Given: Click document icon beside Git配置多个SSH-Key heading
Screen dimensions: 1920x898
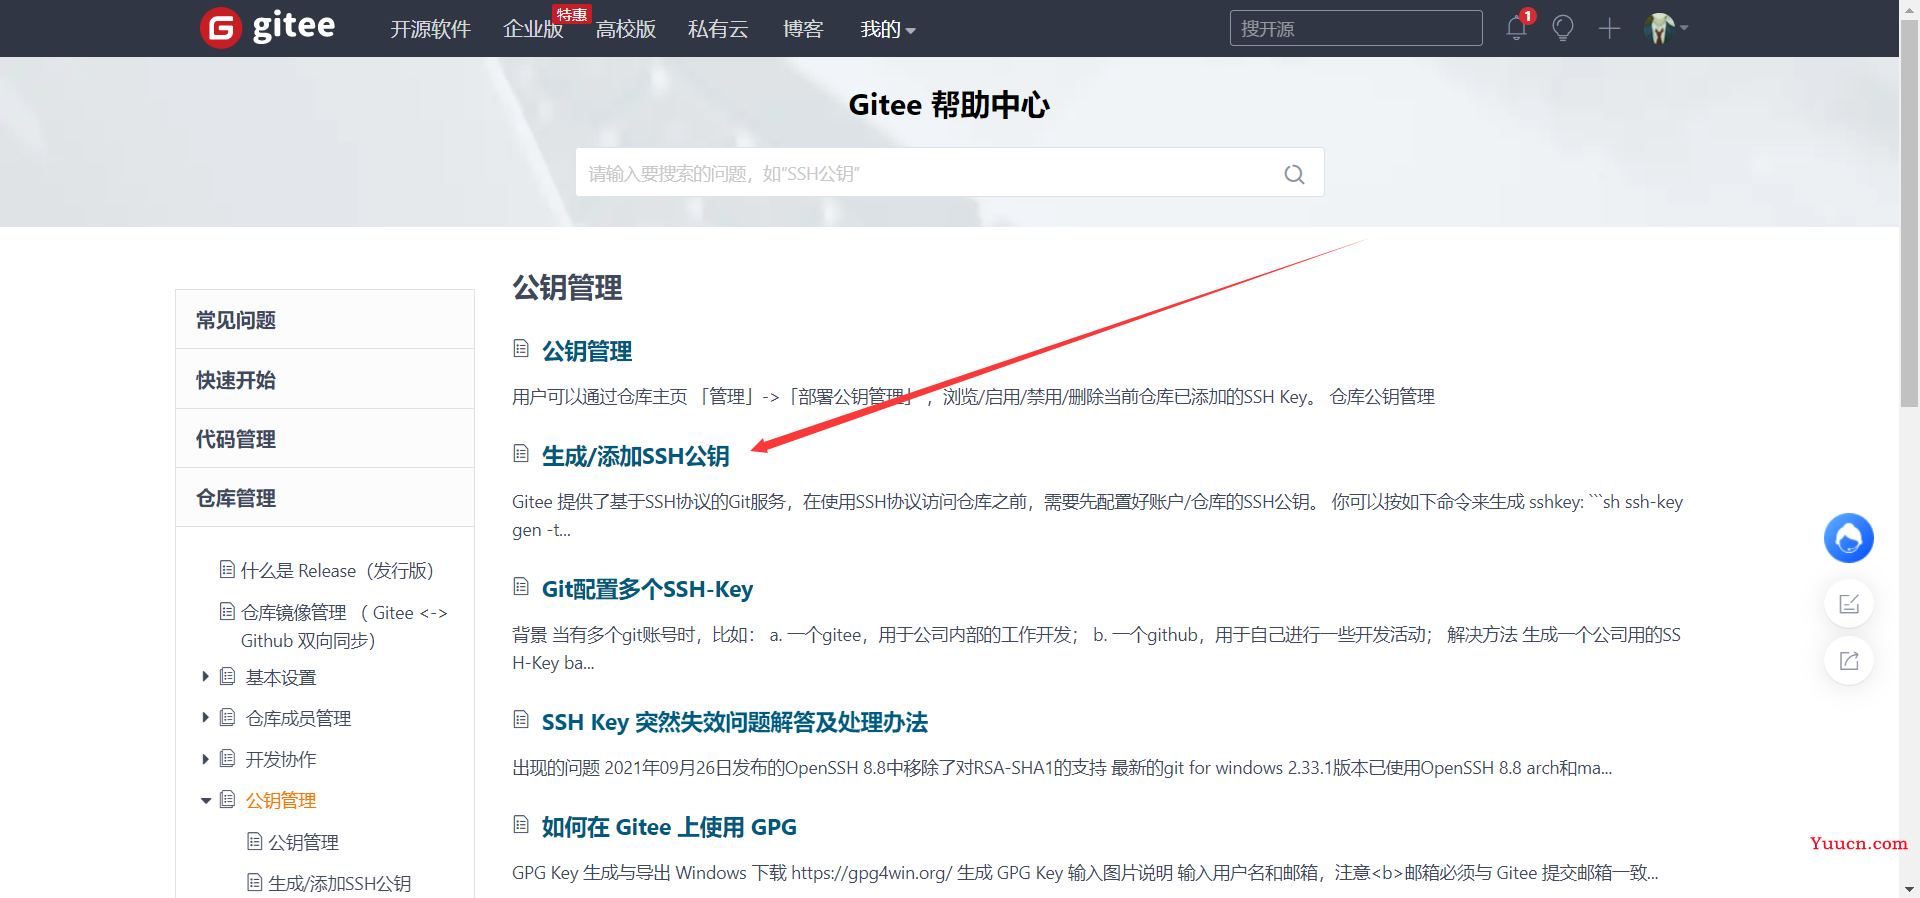Looking at the screenshot, I should click(521, 587).
